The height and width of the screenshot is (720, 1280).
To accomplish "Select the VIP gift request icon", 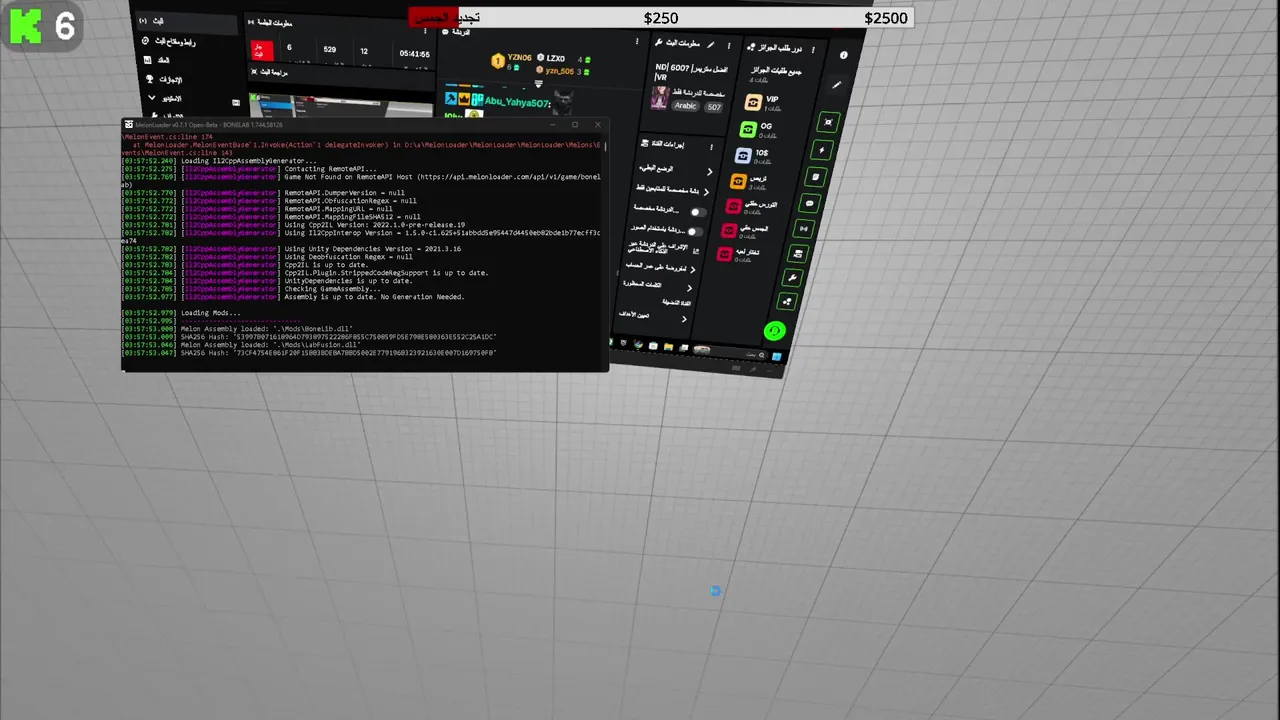I will coord(754,102).
